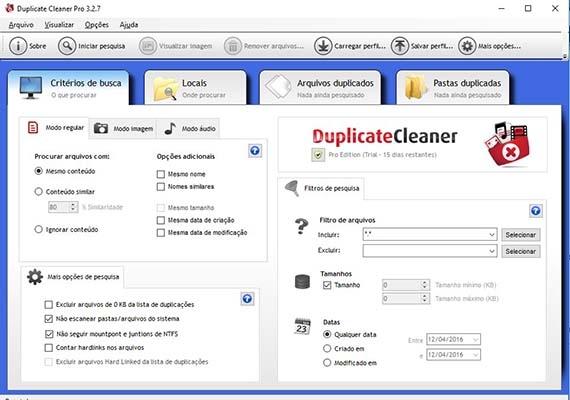
Task: Click the database icon next to Tamanhos
Action: click(x=302, y=282)
